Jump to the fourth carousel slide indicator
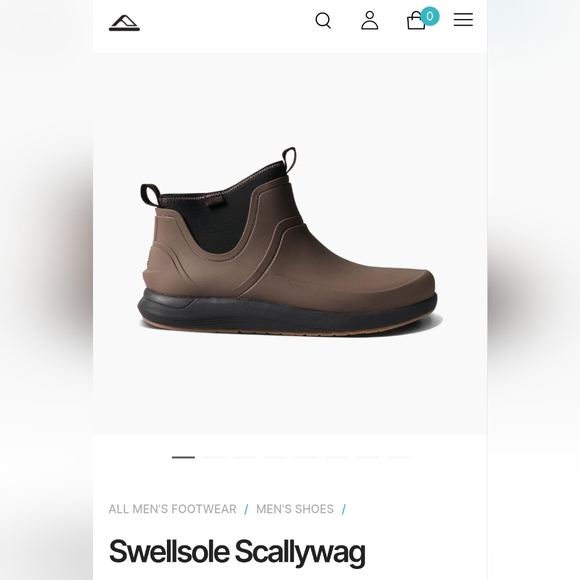This screenshot has height=580, width=580. tap(275, 458)
